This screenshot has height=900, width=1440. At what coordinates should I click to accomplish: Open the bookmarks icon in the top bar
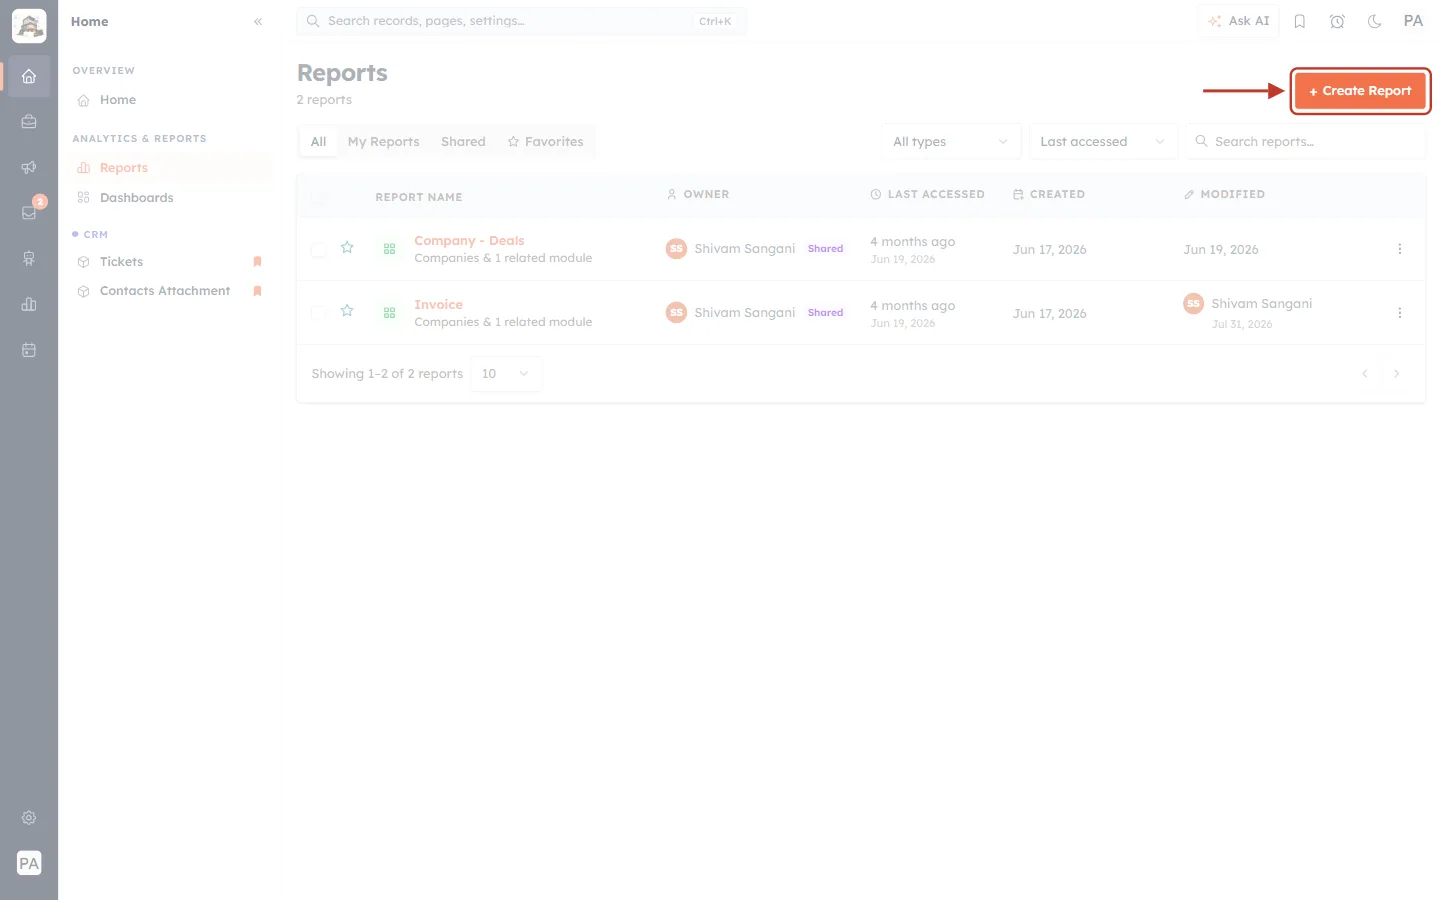(1300, 21)
